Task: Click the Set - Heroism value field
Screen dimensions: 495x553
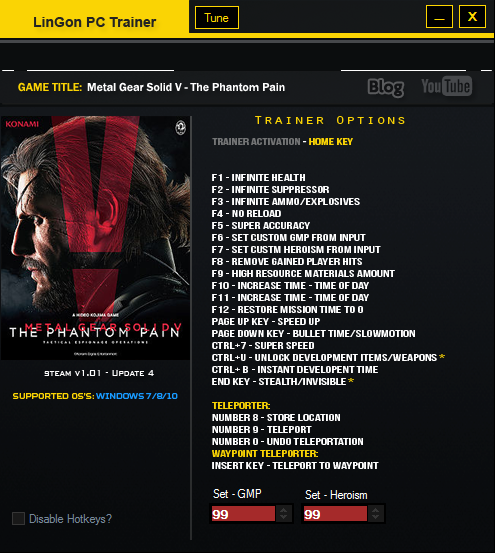Action: point(335,514)
